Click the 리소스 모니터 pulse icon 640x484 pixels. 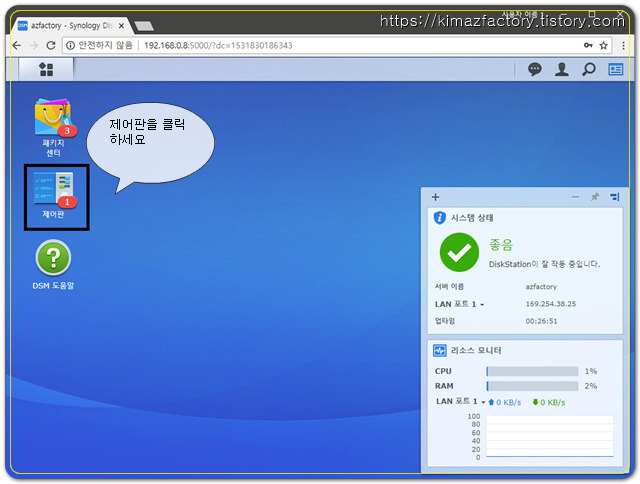point(440,350)
